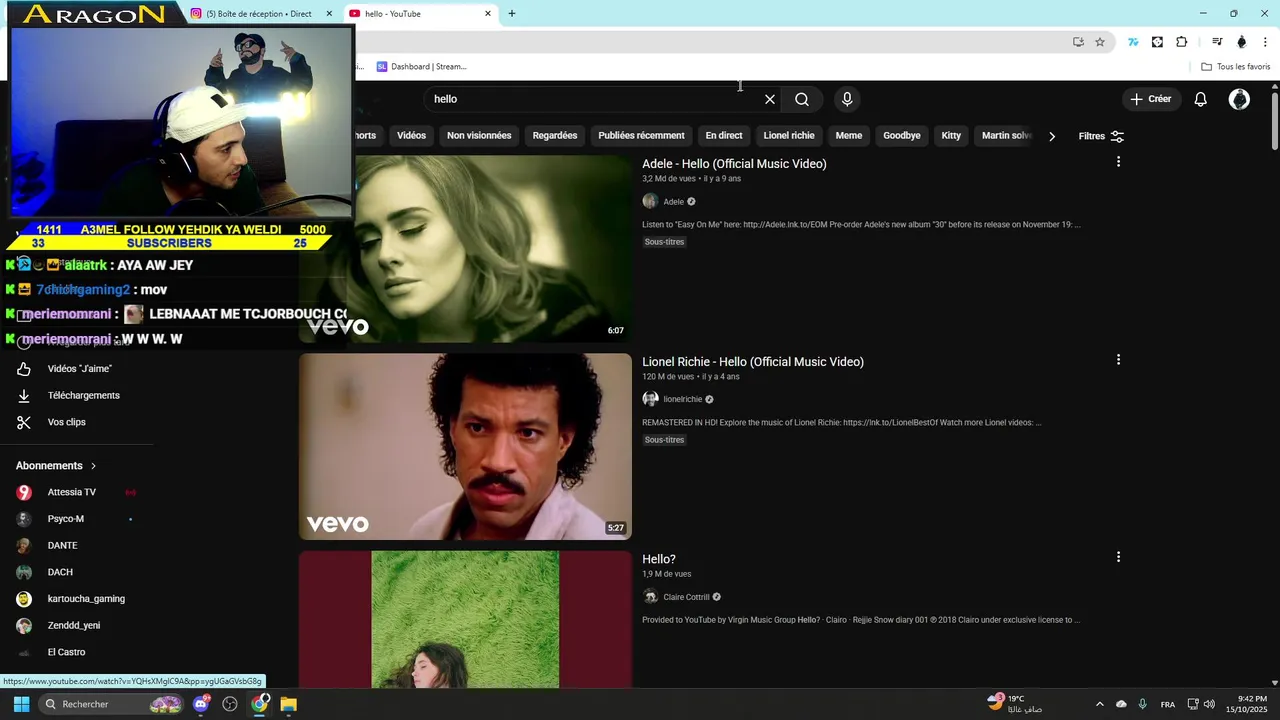Viewport: 1280px width, 720px height.
Task: Open YouTube notifications bell
Action: [1201, 99]
